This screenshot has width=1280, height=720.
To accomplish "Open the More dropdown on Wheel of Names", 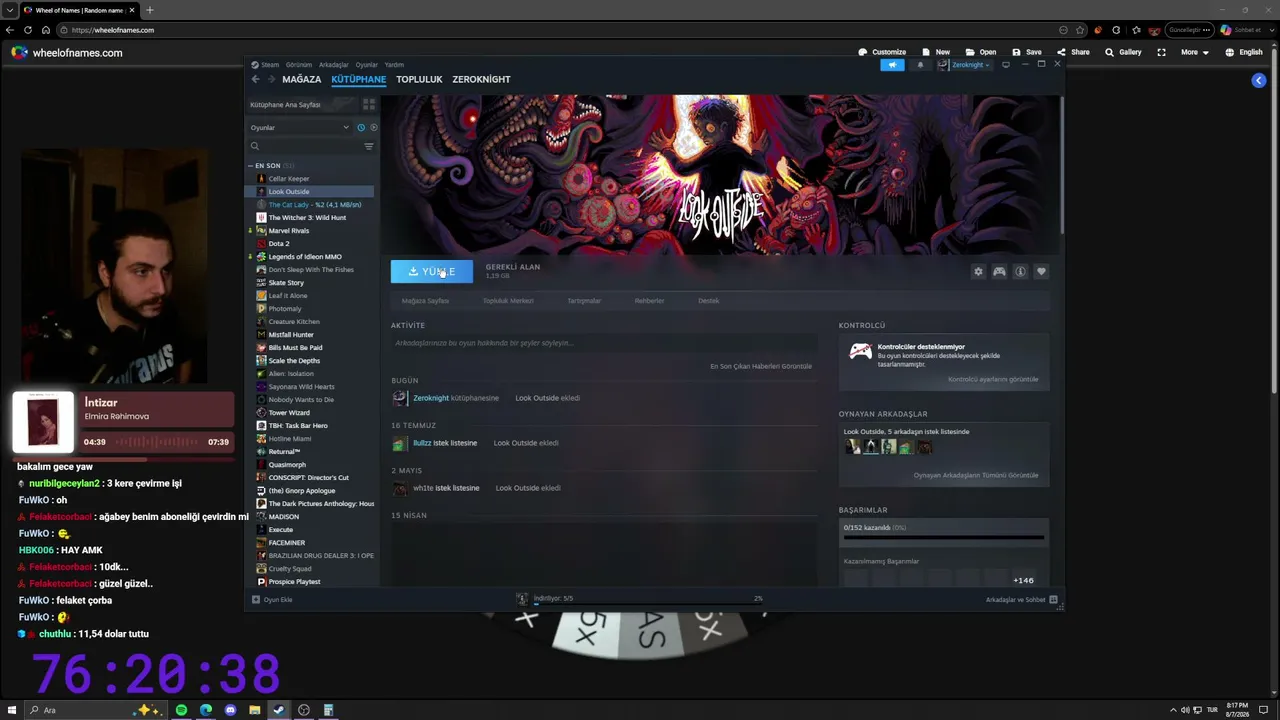I will (1194, 52).
